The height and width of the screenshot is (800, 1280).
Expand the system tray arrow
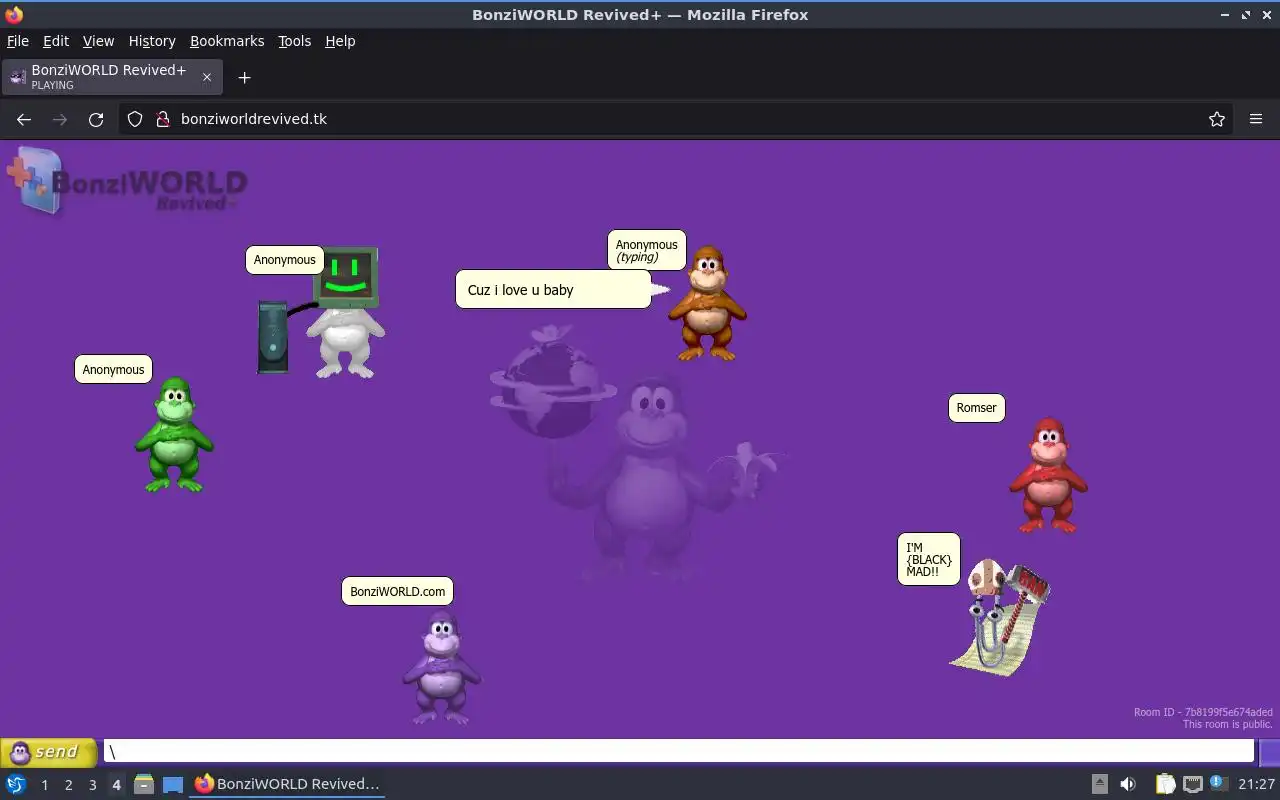pyautogui.click(x=1099, y=784)
